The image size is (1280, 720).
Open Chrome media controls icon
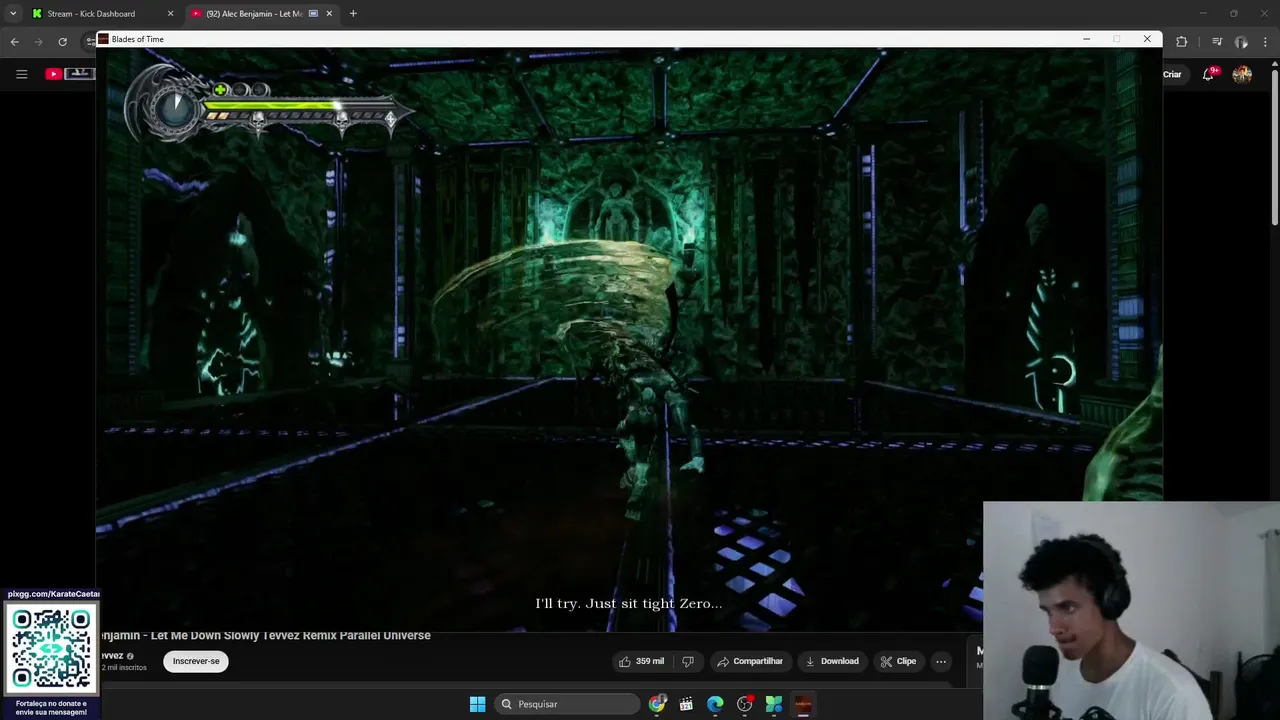tap(1217, 42)
